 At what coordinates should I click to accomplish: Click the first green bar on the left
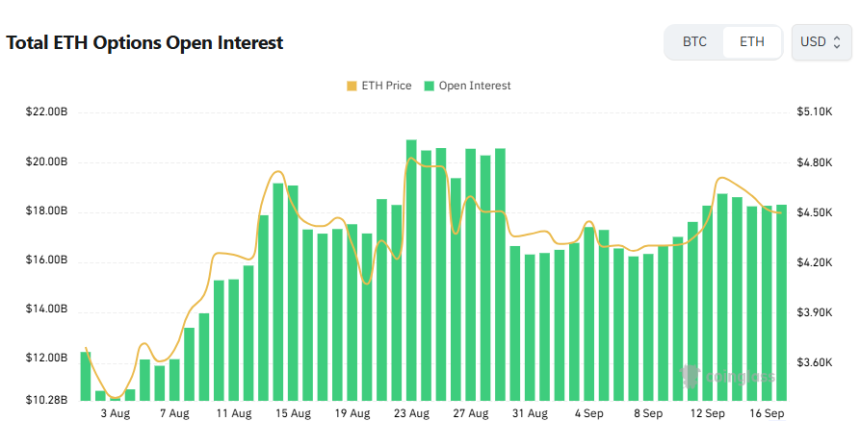pyautogui.click(x=86, y=376)
